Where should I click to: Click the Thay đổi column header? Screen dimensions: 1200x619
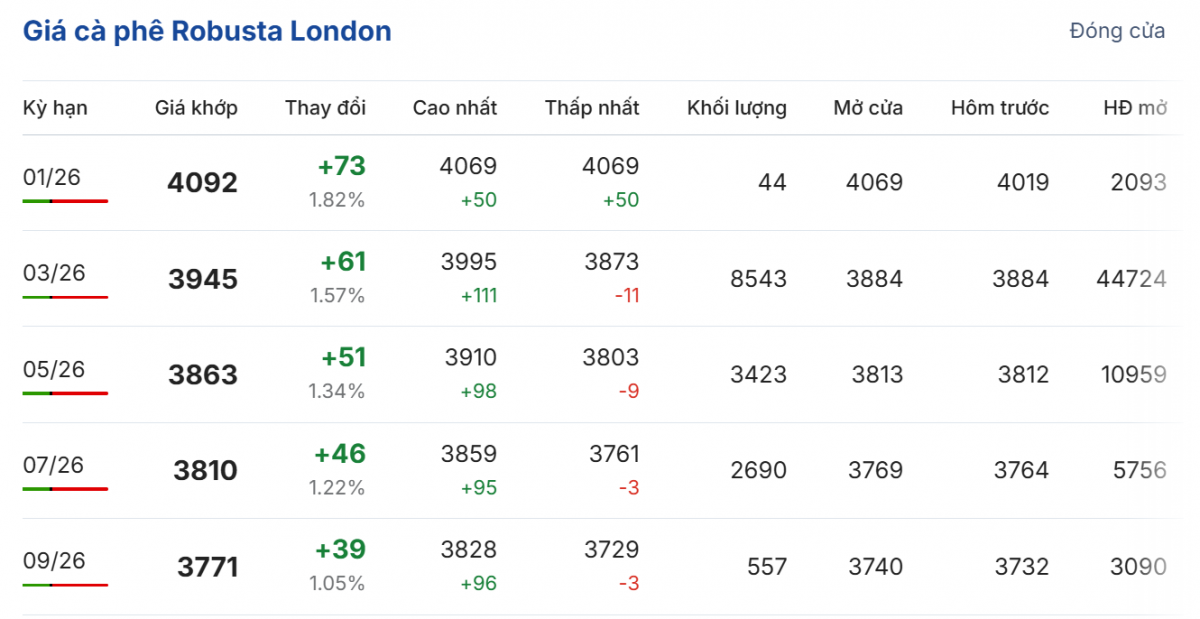[x=325, y=108]
